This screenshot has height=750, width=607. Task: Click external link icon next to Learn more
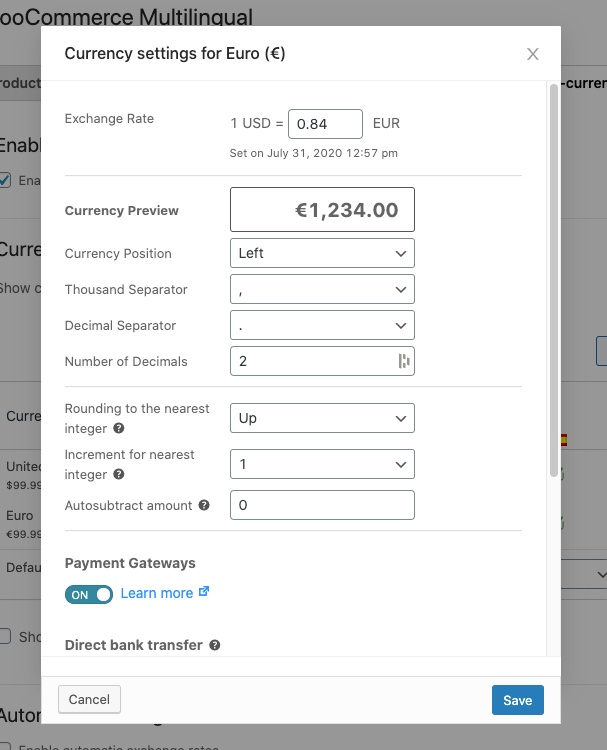(x=204, y=592)
